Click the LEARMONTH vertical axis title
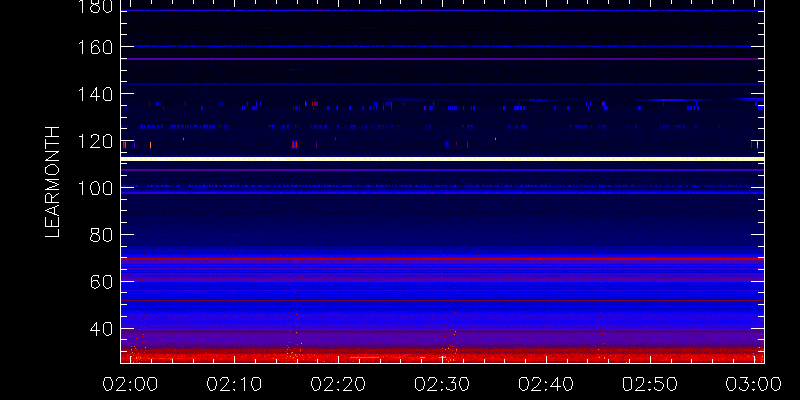Viewport: 800px width, 400px height. 53,182
